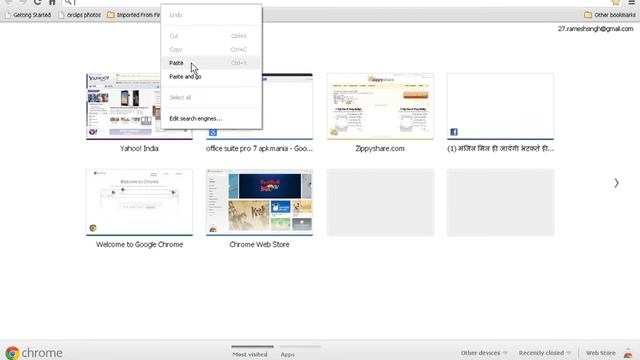Open the Web Store link
This screenshot has height=360, width=640.
click(x=600, y=353)
